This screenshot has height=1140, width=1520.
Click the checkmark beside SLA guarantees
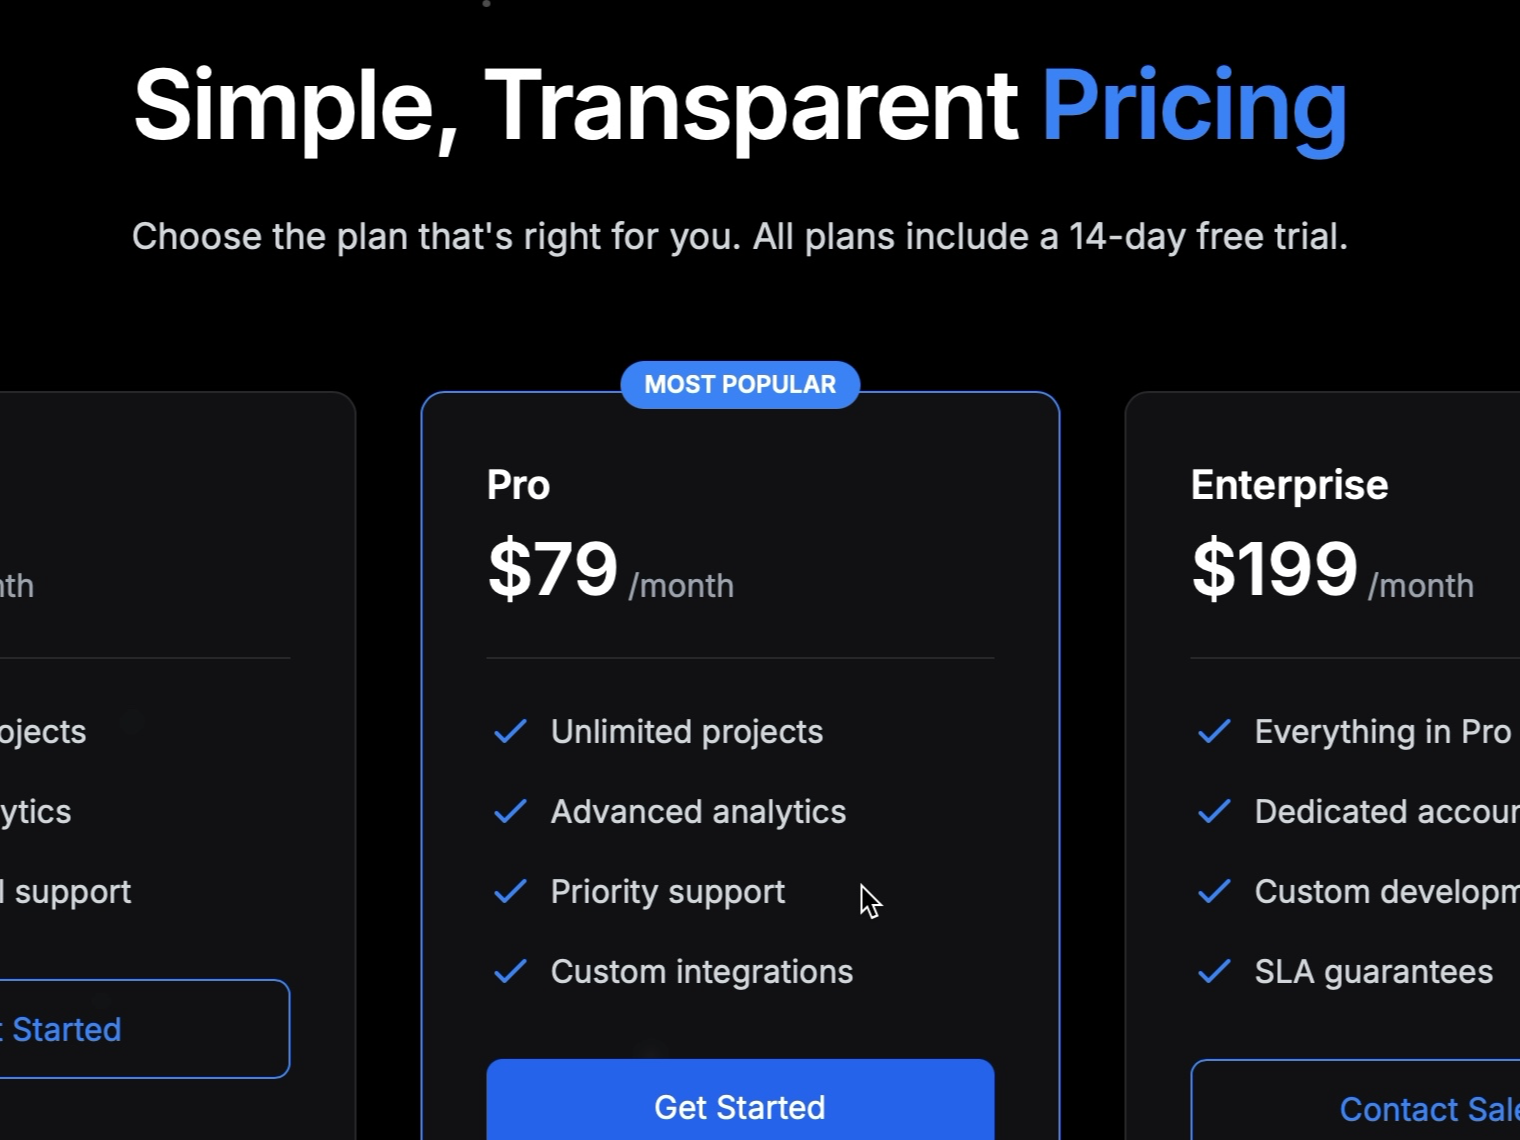coord(1213,971)
